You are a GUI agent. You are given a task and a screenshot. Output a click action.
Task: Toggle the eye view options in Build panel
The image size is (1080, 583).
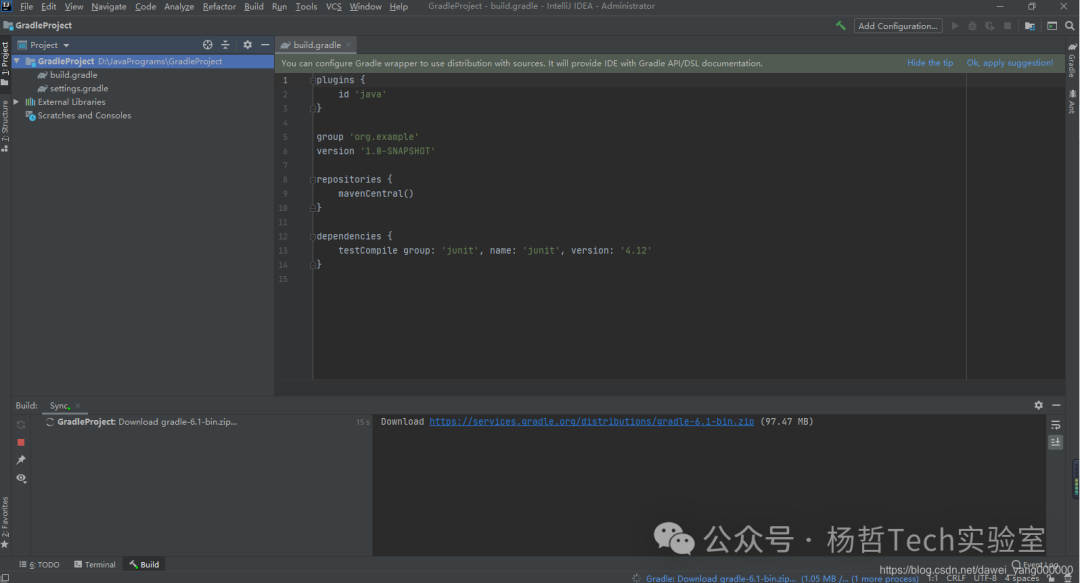click(x=21, y=478)
